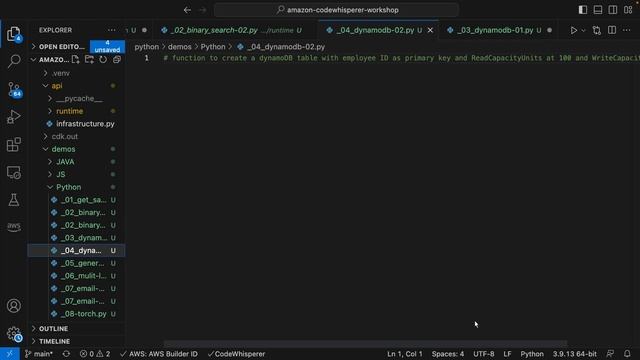Close the _04_dynamodb-02.py tab
640x360 pixels.
click(430, 30)
